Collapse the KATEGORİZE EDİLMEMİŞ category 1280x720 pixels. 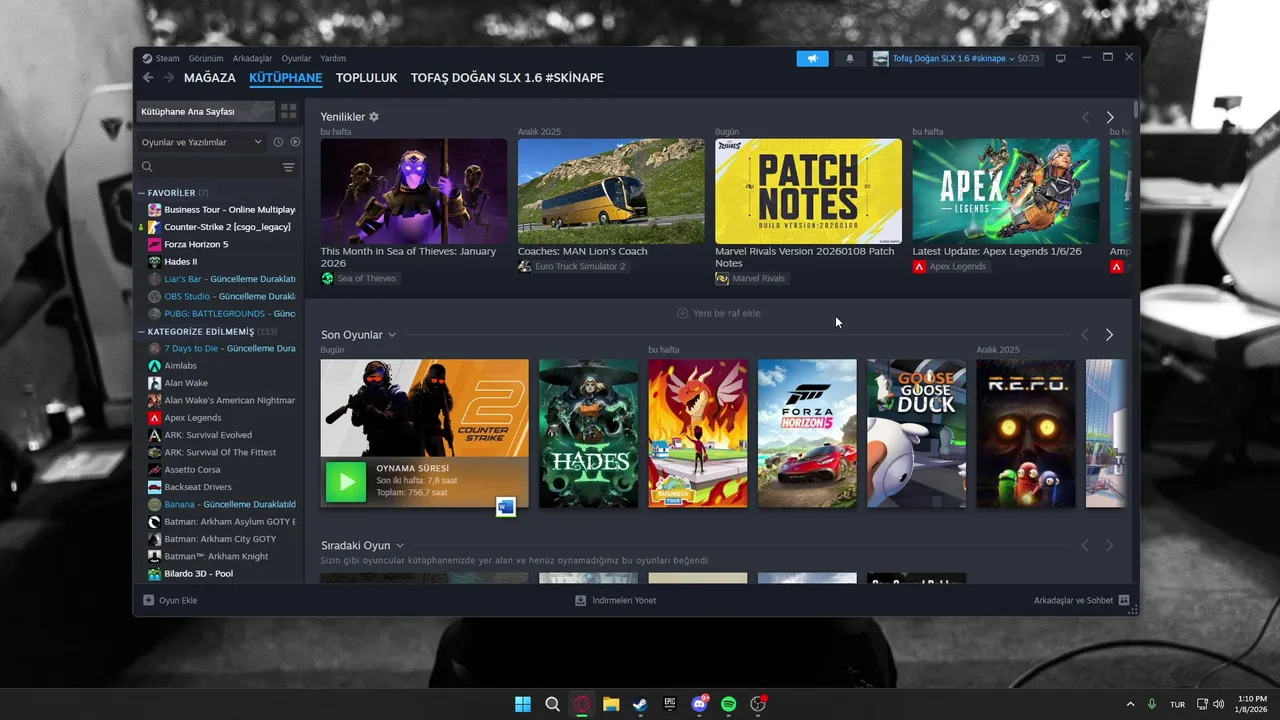(141, 331)
